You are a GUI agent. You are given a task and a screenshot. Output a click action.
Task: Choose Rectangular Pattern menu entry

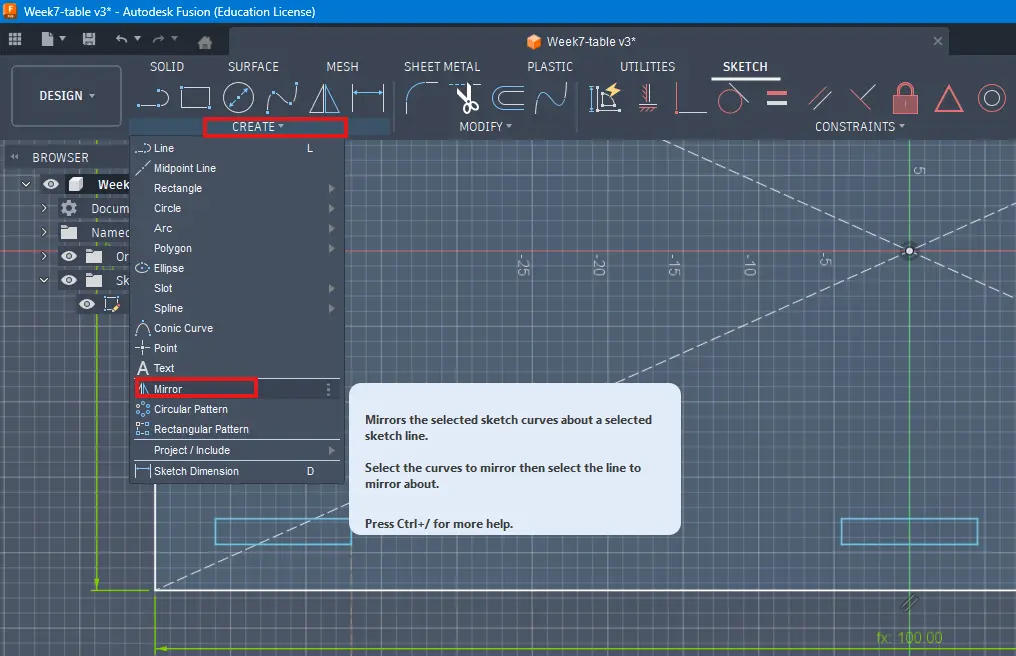click(237, 429)
